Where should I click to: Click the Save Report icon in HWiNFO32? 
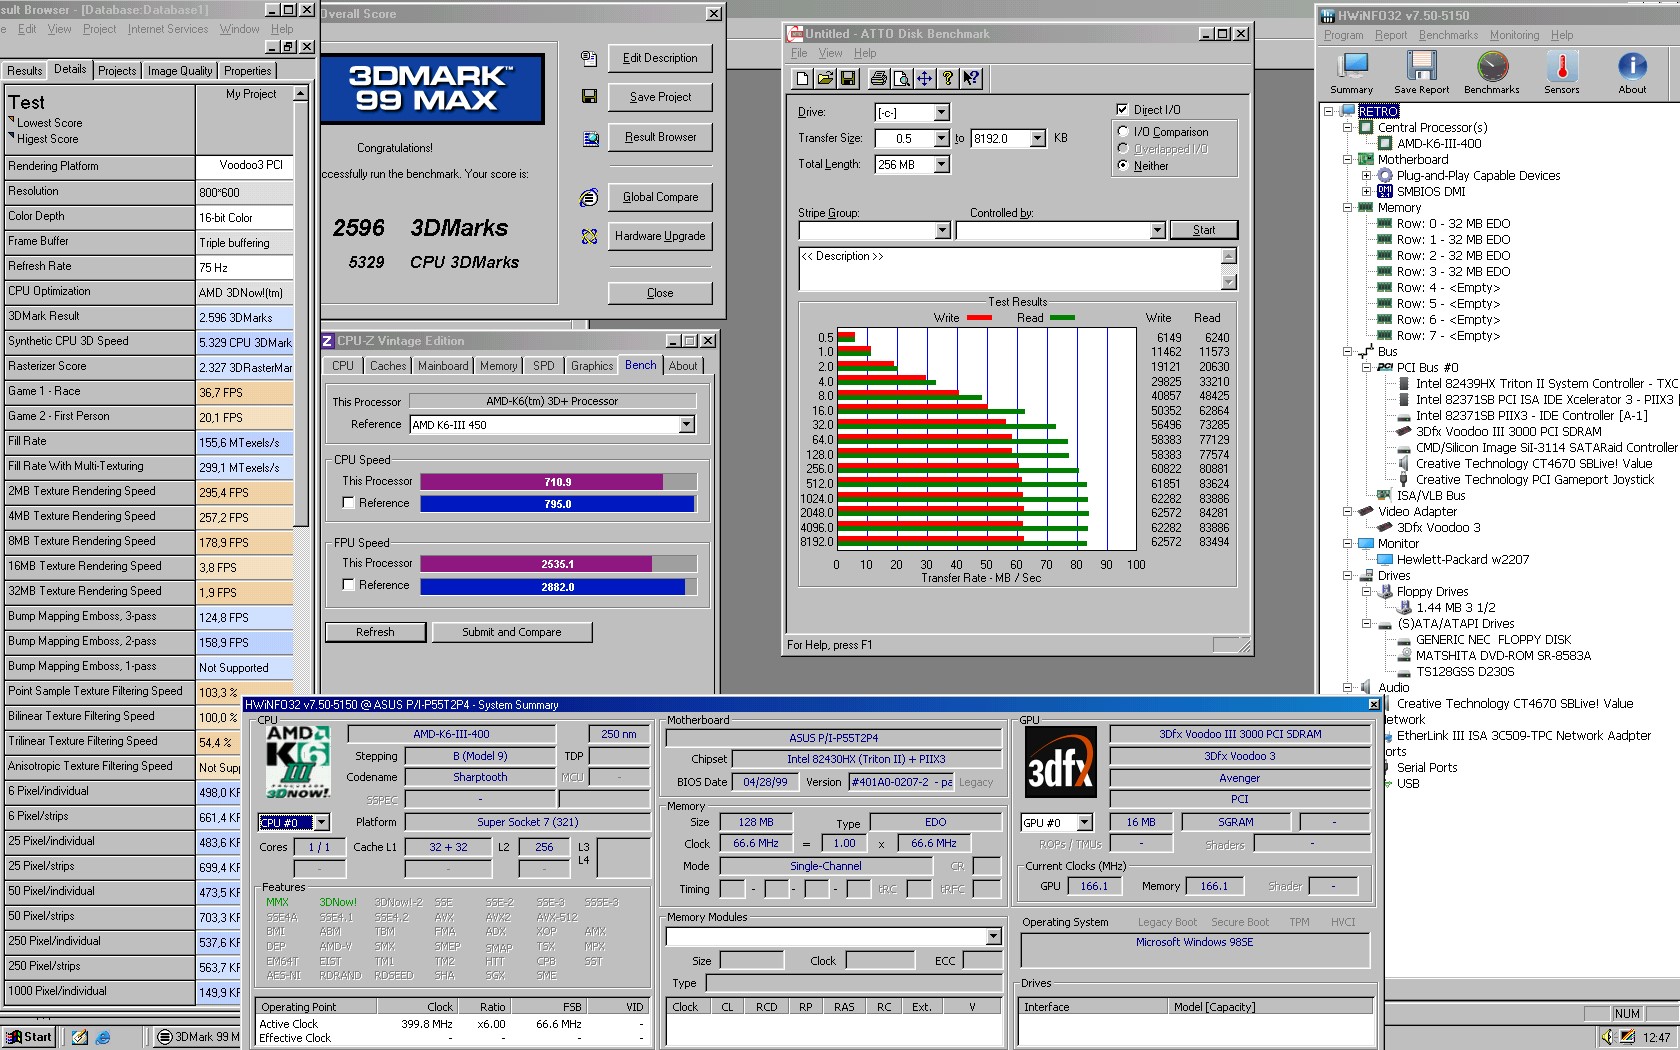pos(1421,72)
